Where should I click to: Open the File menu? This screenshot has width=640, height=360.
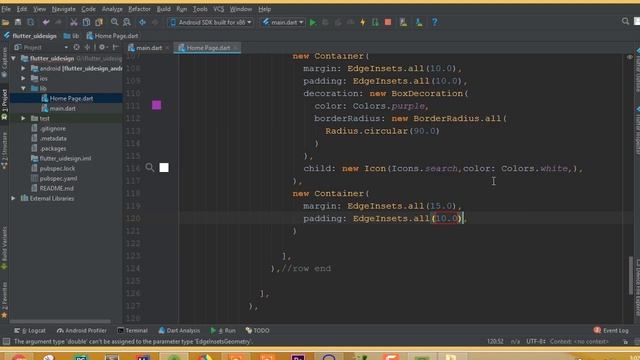click(x=6, y=9)
